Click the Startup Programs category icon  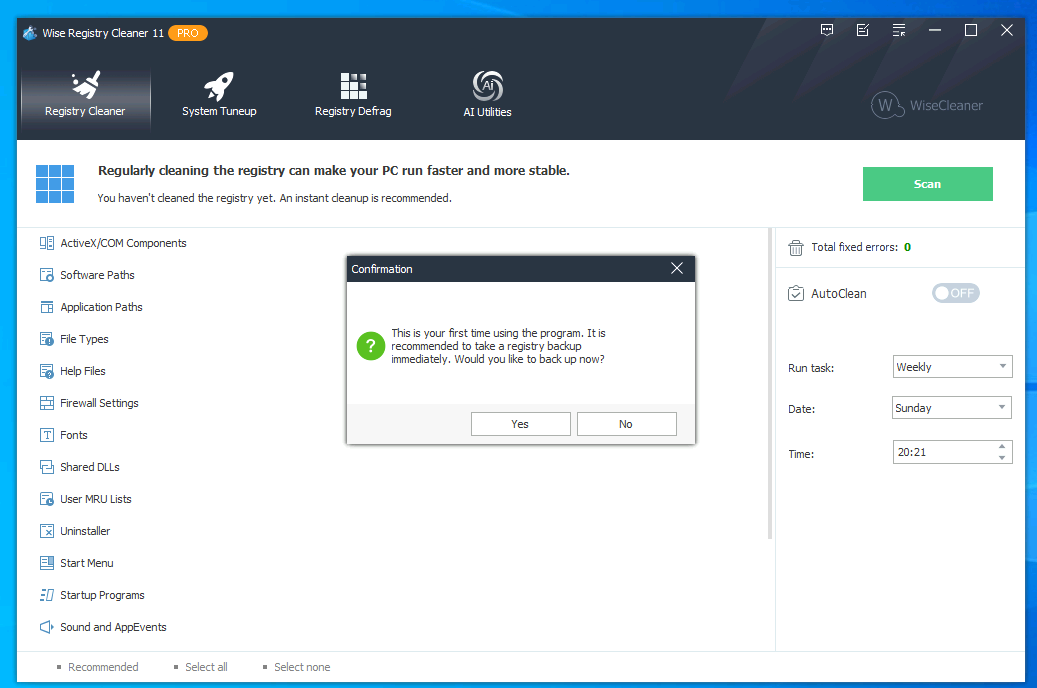point(46,595)
